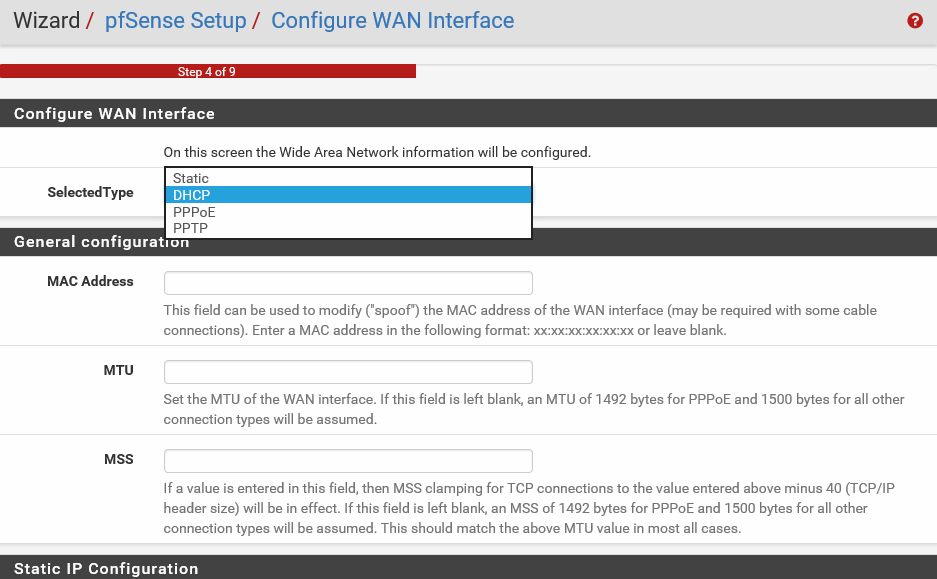
Task: Click the SelectedType field label
Action: [x=90, y=192]
